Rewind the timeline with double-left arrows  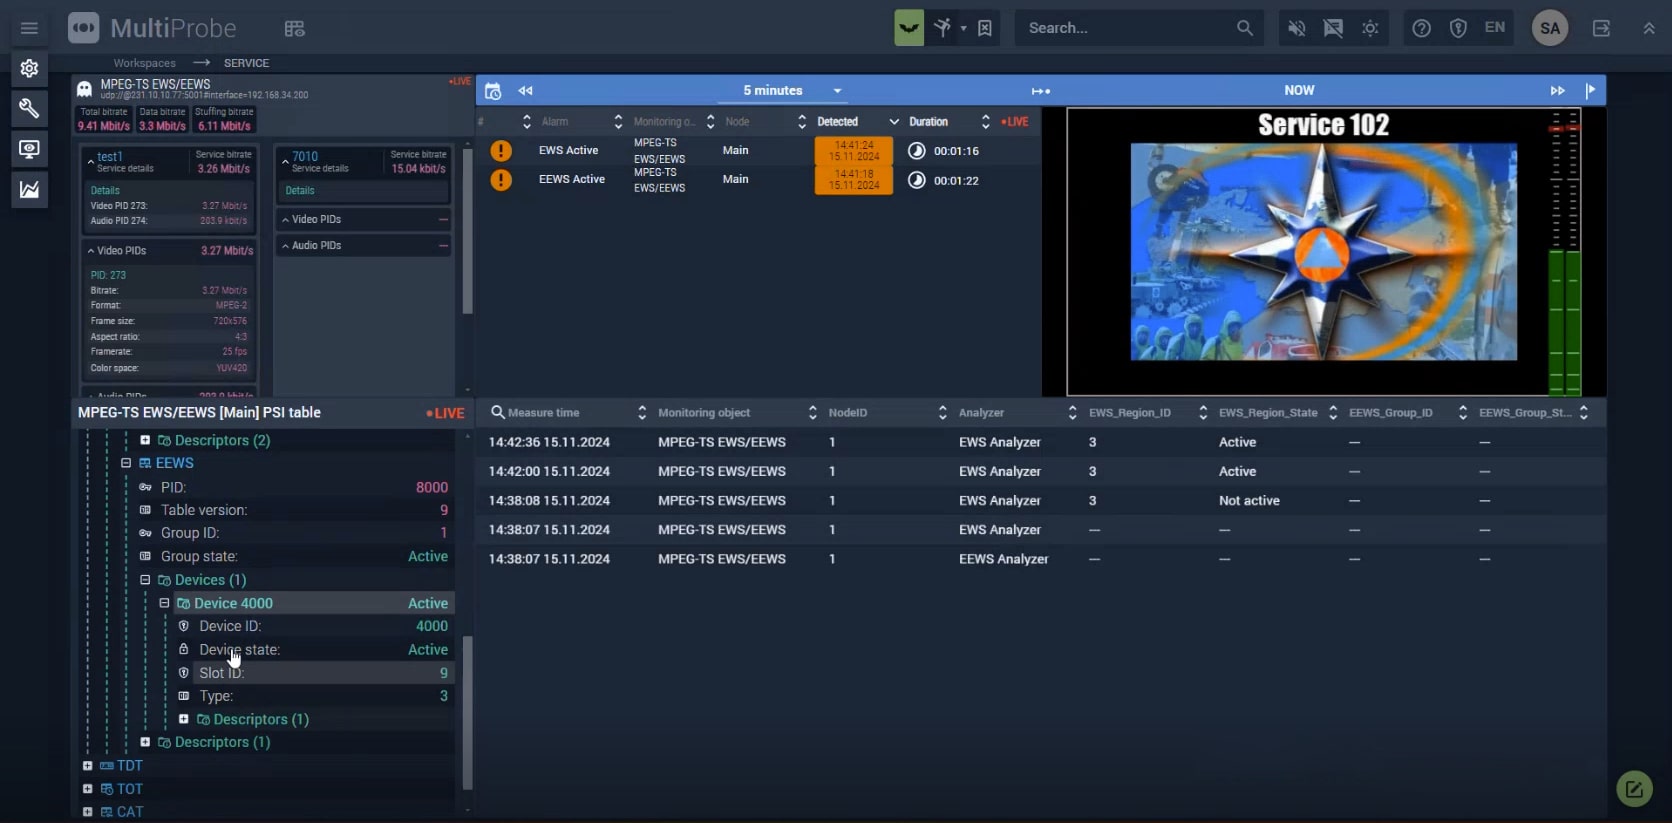(x=525, y=91)
